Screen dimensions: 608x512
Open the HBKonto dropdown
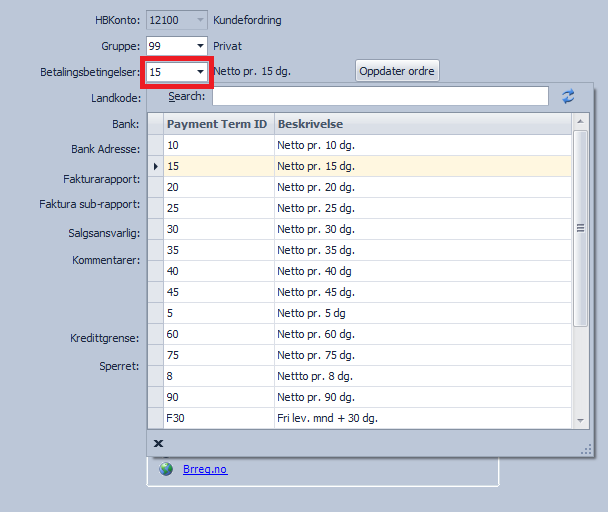tap(200, 20)
